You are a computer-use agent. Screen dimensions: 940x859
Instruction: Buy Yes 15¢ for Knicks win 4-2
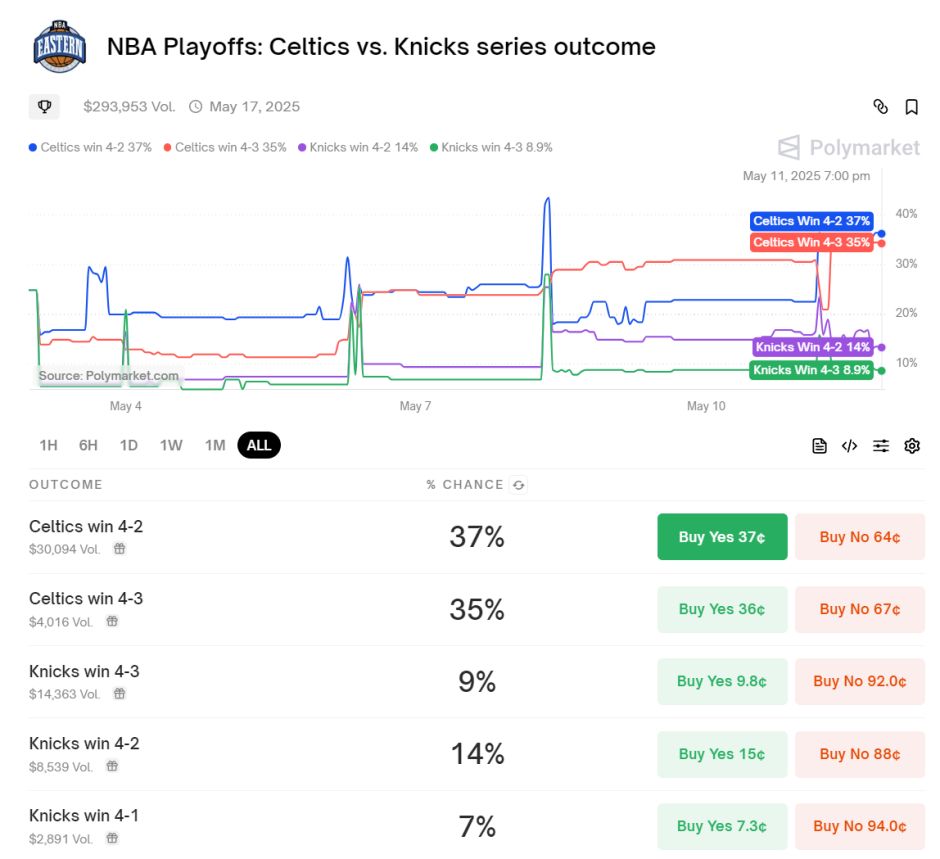[x=722, y=753]
